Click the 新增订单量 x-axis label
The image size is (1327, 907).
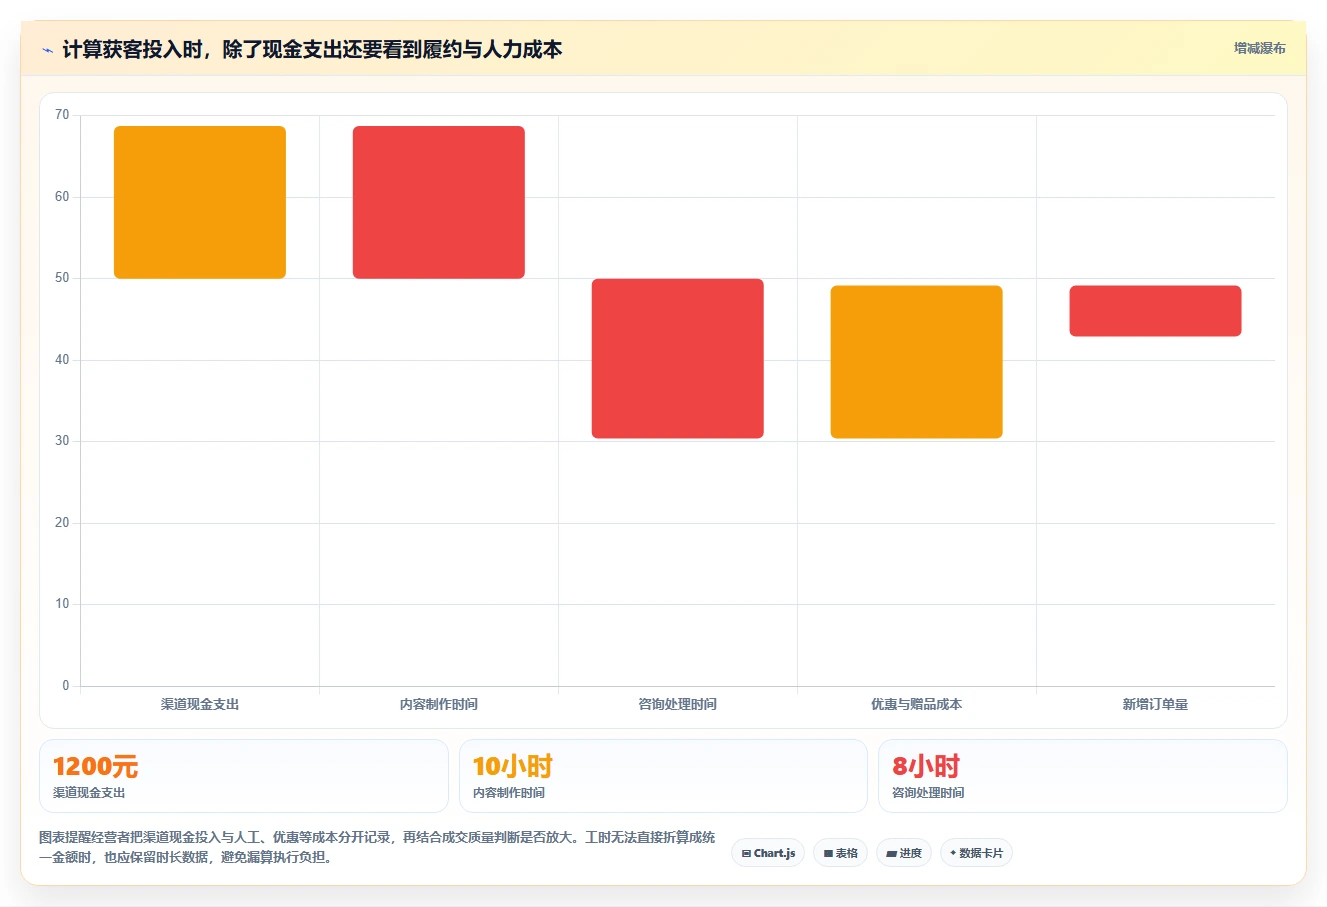[x=1155, y=704]
